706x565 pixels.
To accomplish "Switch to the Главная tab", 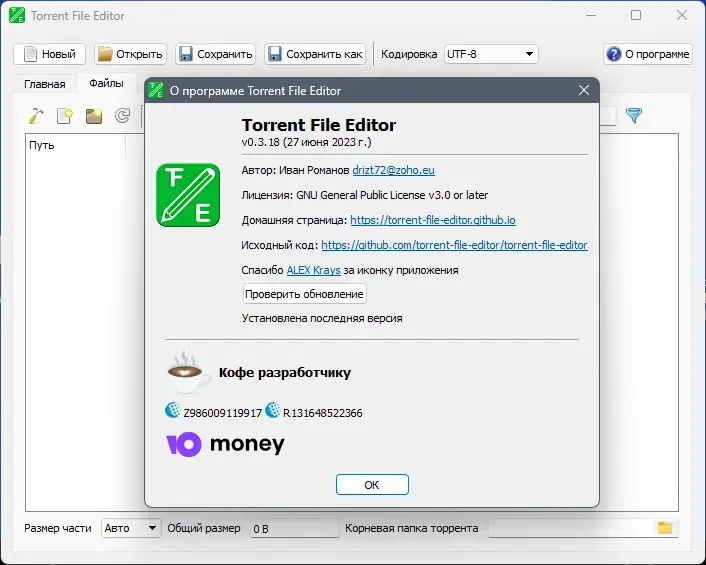I will 45,84.
